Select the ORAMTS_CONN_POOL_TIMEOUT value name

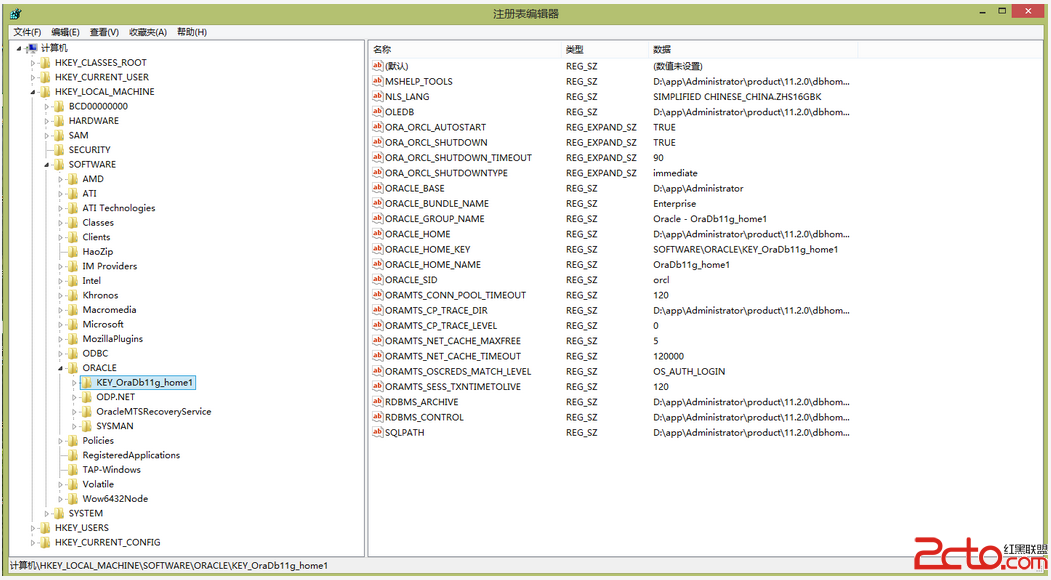456,295
